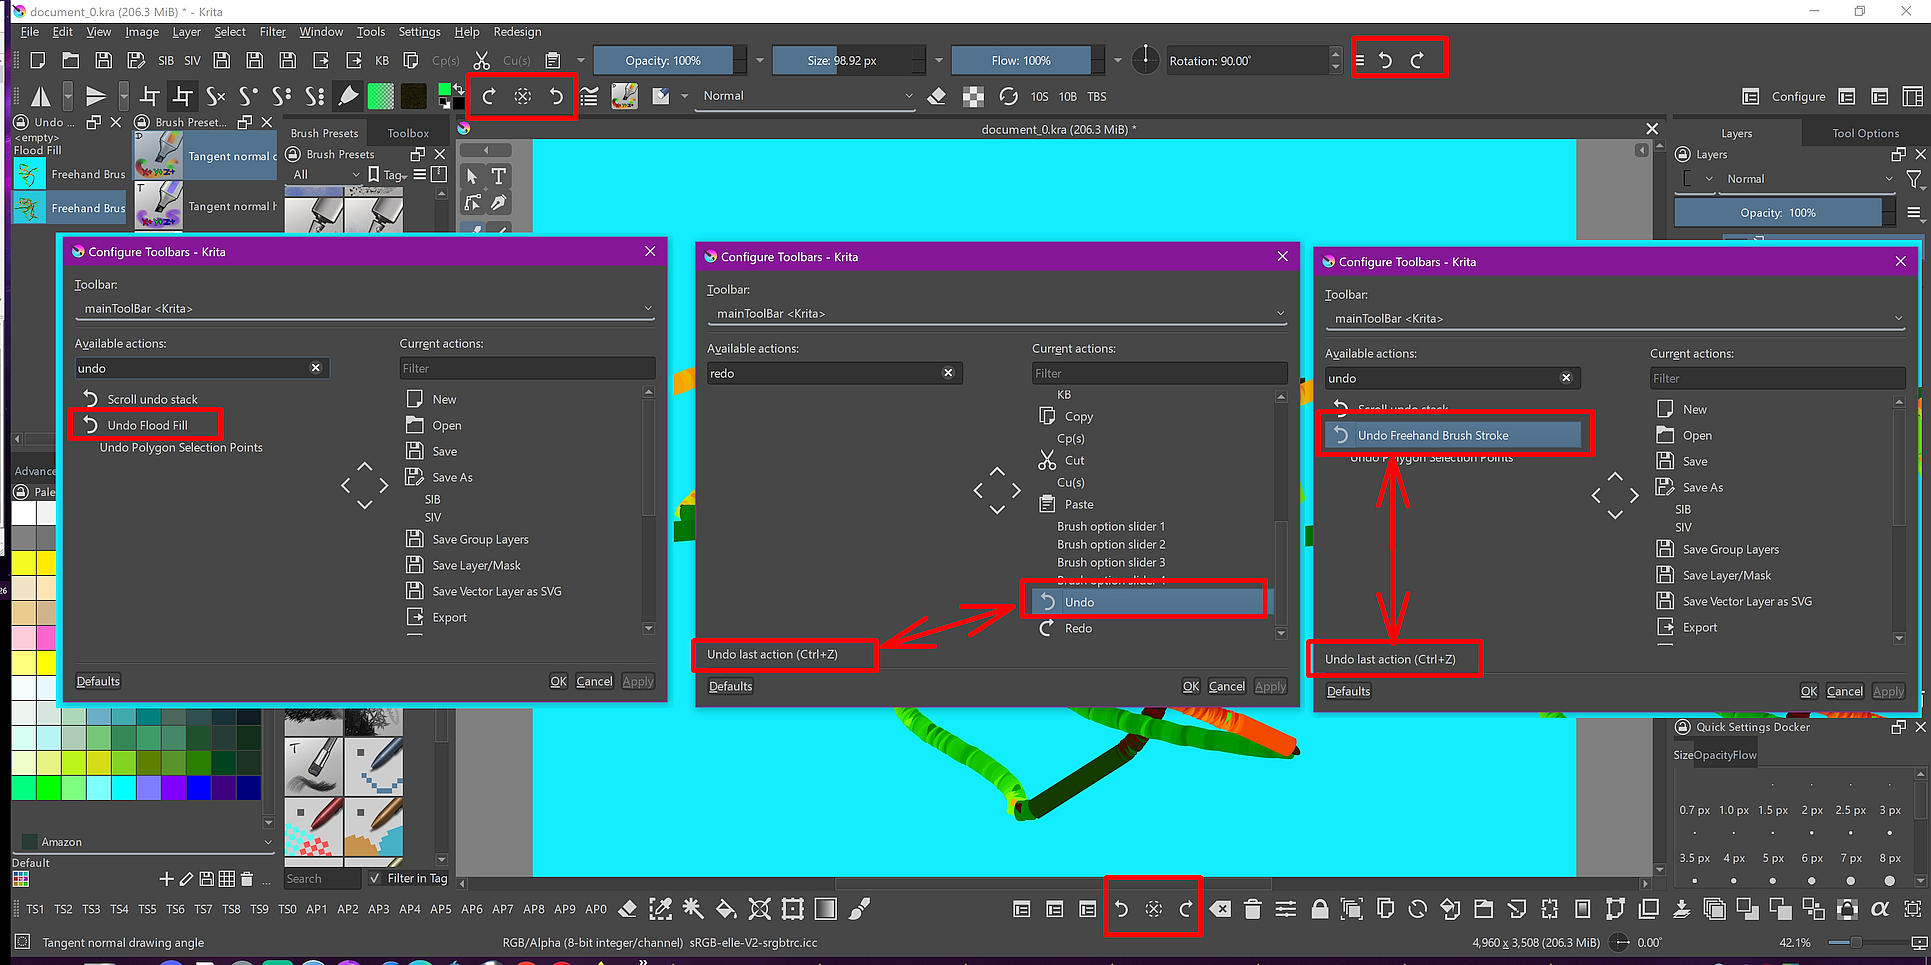Toggle the Filter in Tag checkbox
This screenshot has width=1931, height=965.
pos(375,878)
